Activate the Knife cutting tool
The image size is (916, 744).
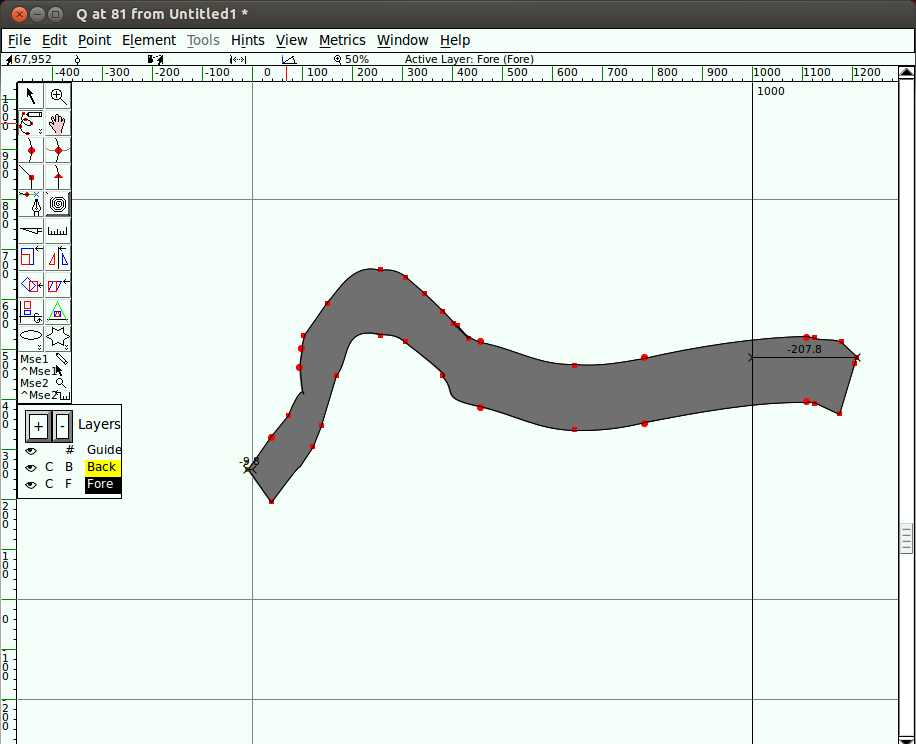click(x=31, y=231)
